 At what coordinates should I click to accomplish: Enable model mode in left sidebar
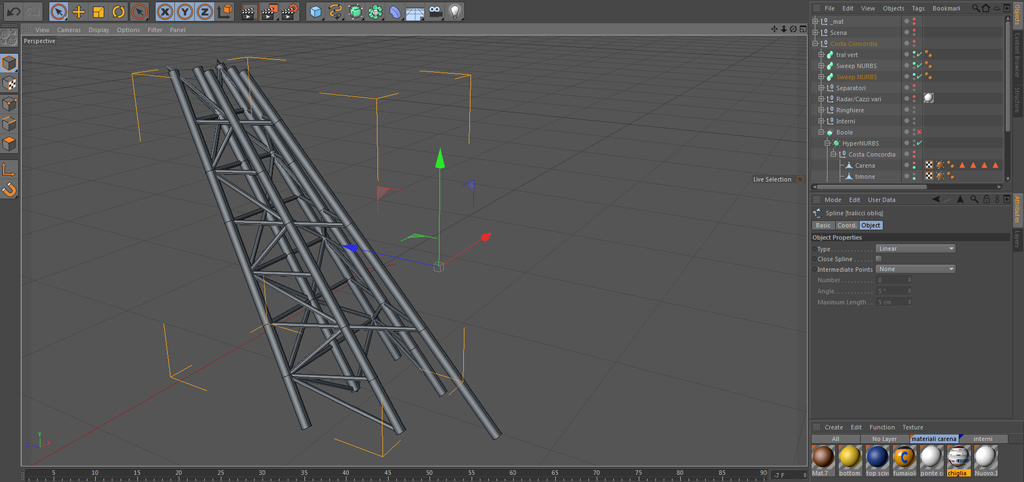point(9,63)
